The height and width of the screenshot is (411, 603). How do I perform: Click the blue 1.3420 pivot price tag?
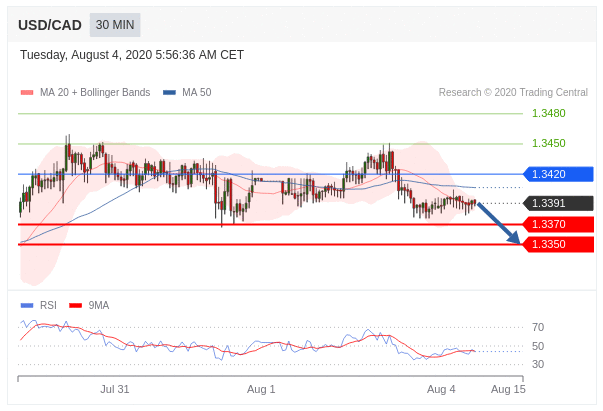tap(558, 174)
